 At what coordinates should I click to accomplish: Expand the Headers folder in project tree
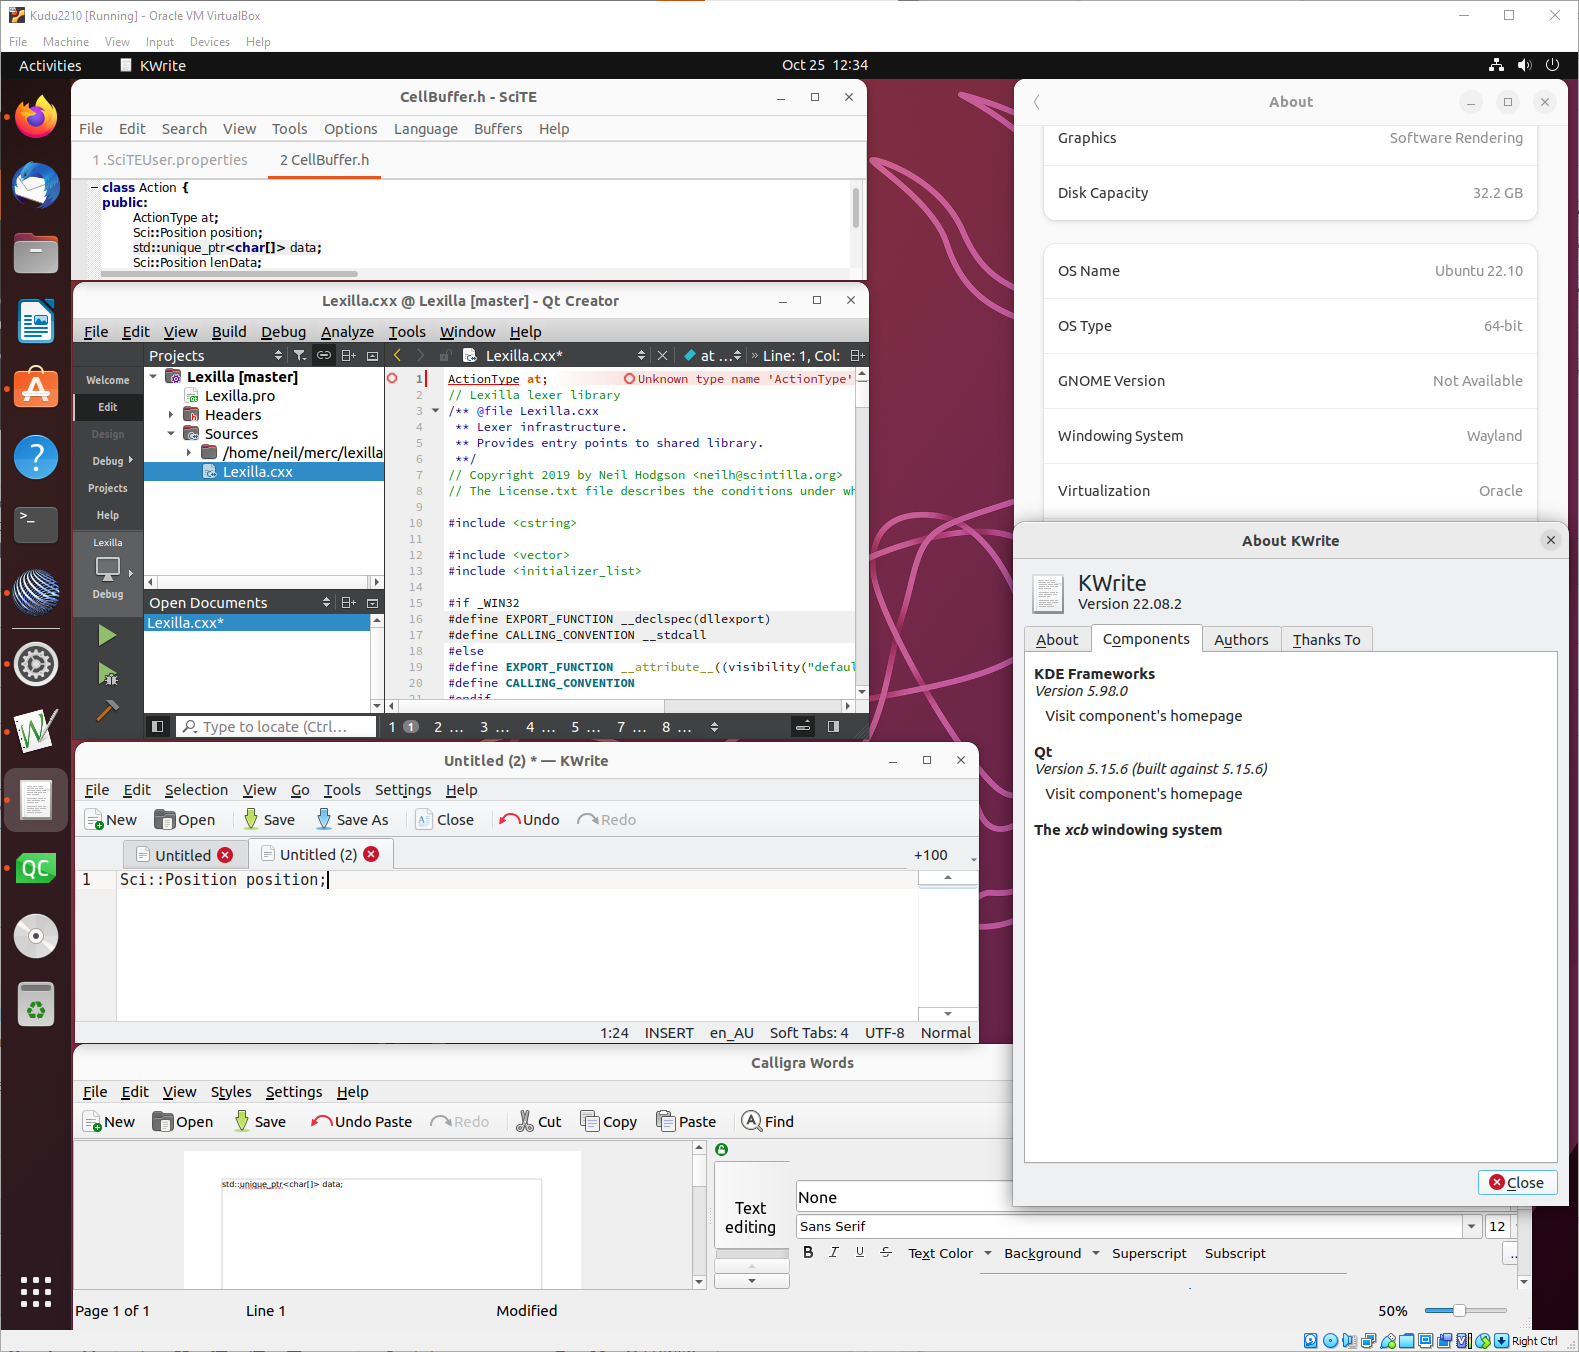[171, 414]
